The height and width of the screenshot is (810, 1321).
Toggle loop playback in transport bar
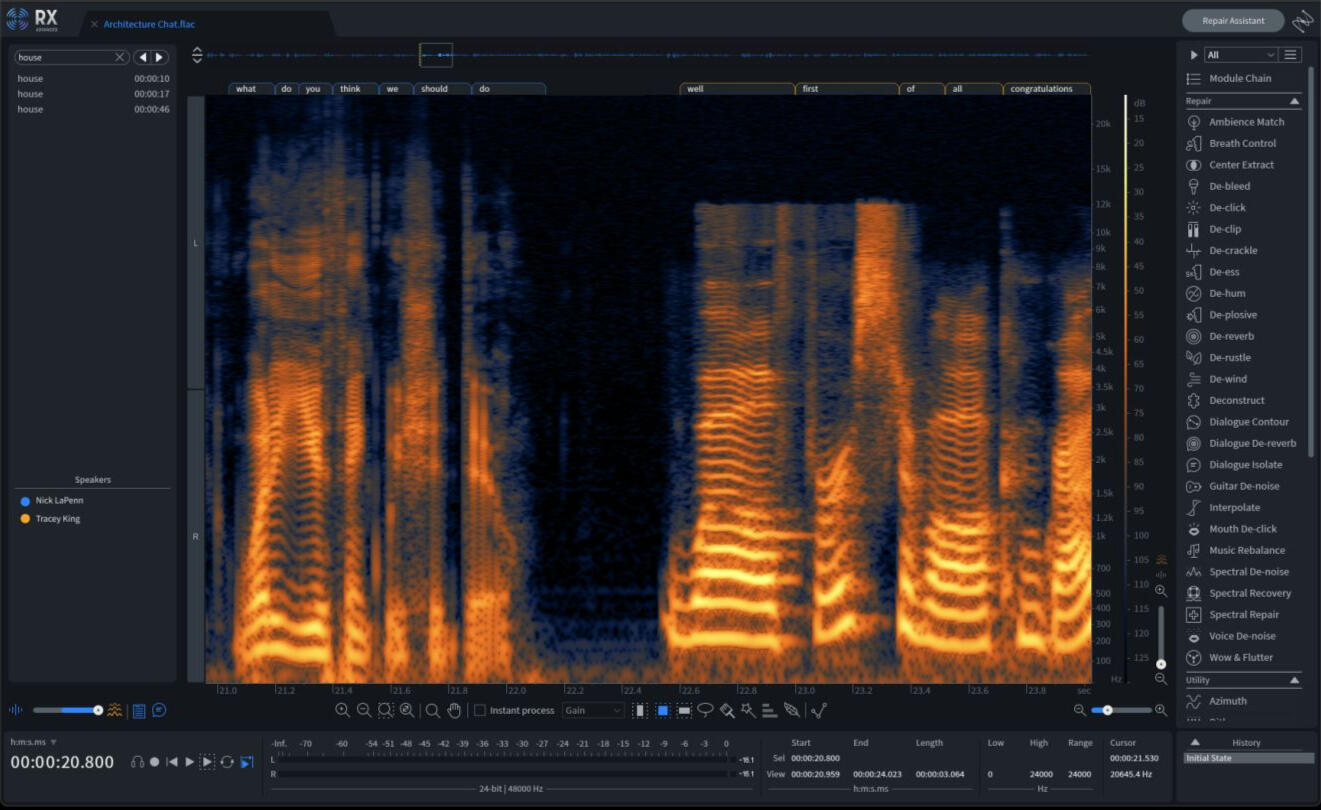coord(227,762)
